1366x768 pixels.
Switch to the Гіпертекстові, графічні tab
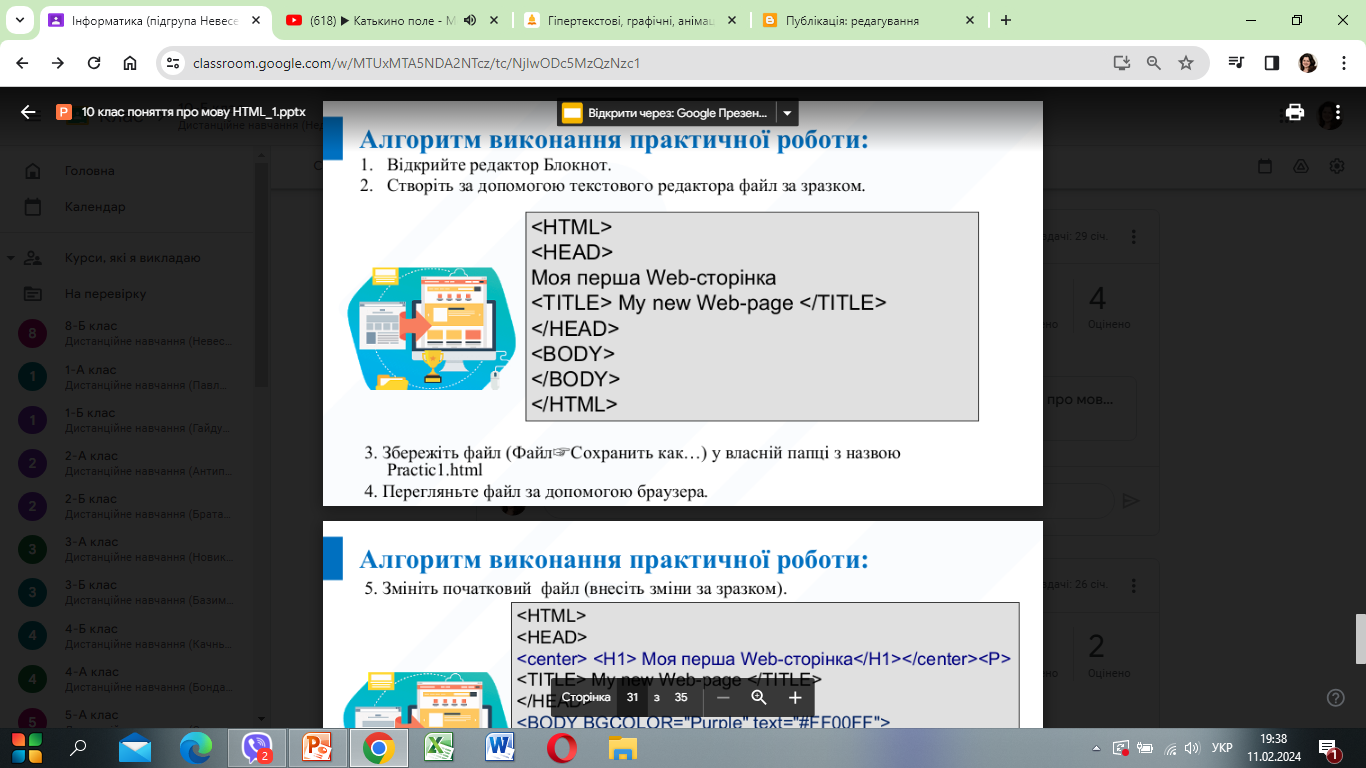point(631,20)
